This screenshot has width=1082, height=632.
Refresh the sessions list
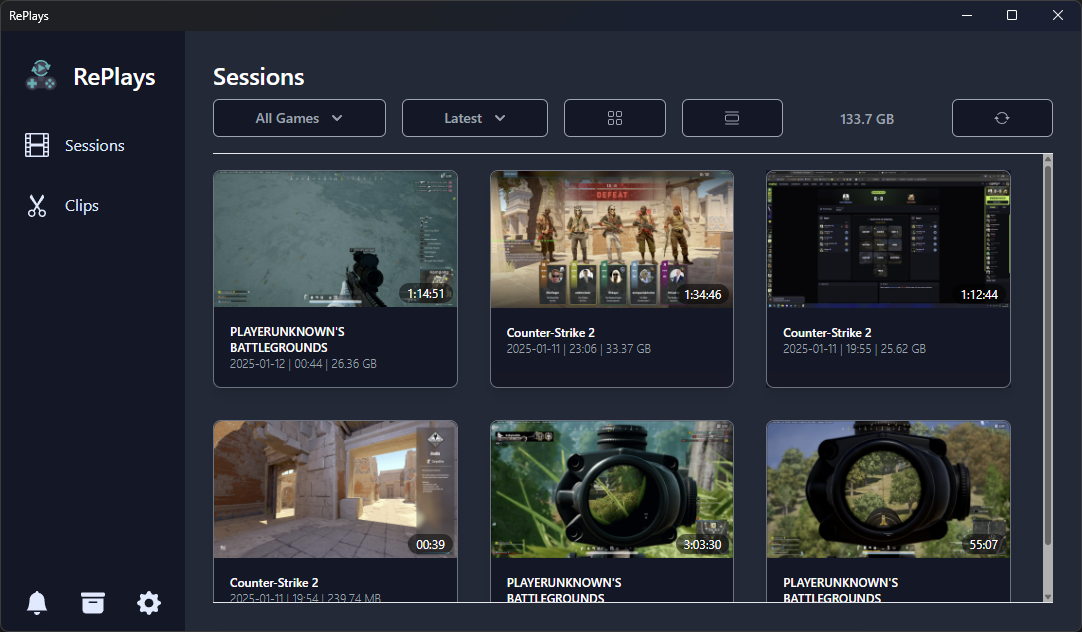click(x=1001, y=118)
